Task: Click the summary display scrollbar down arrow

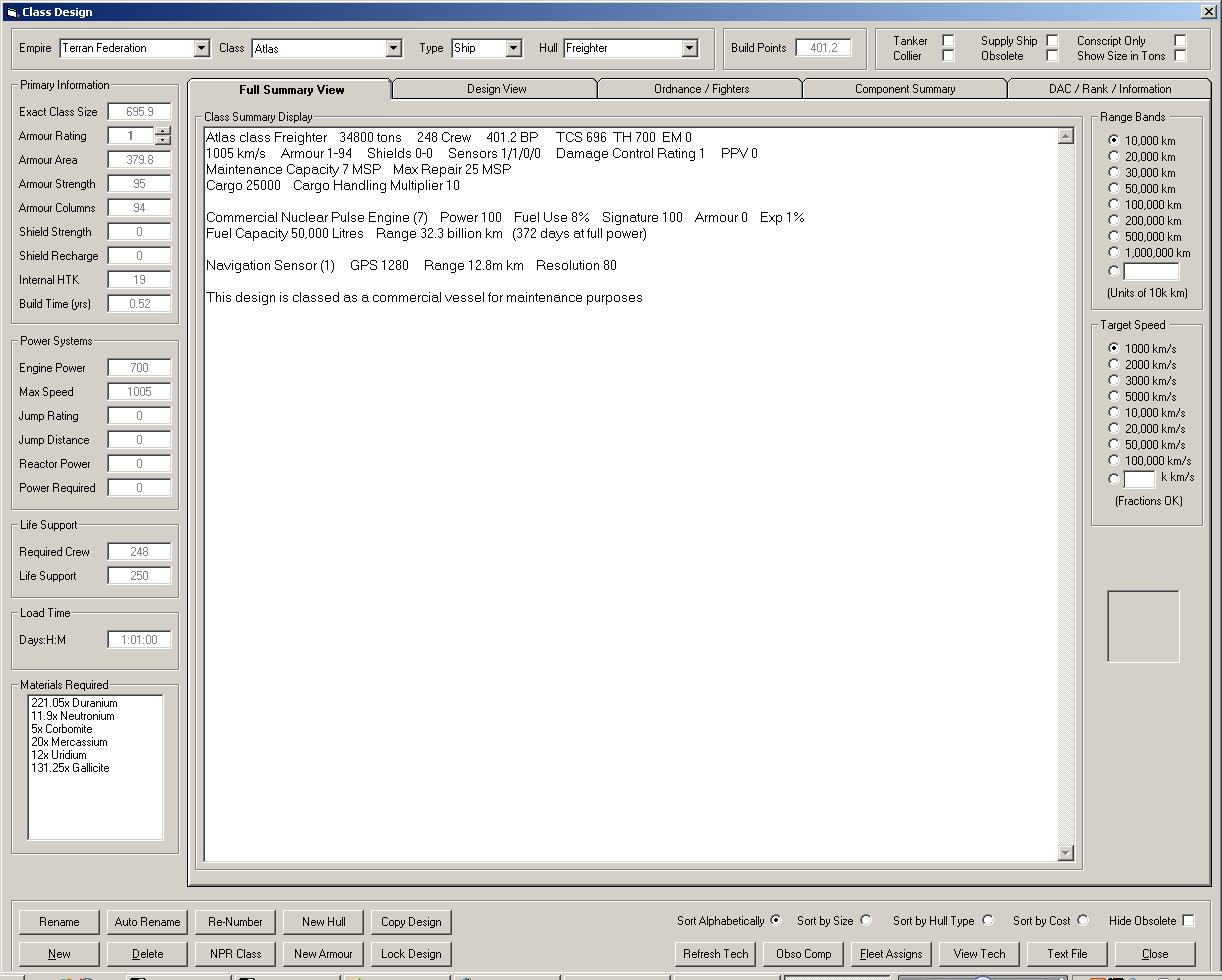Action: [1065, 853]
